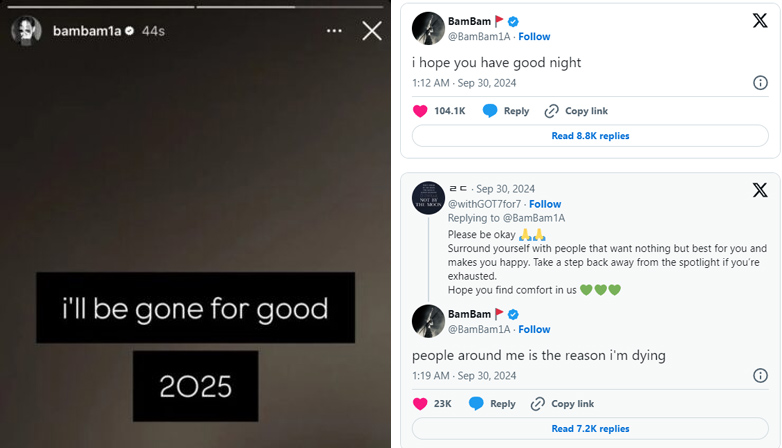Click the X logo on first tweet
Screen dimensions: 782x448
[759, 20]
